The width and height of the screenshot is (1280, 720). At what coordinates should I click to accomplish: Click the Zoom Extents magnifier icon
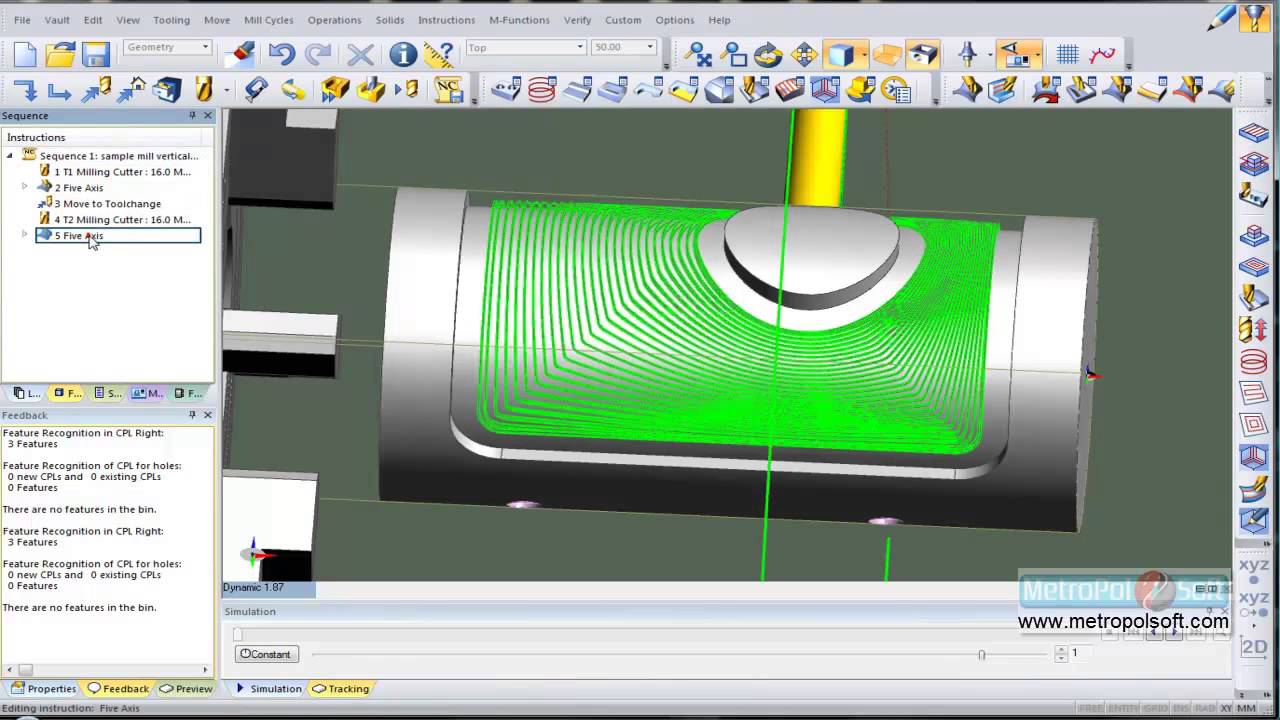click(698, 55)
